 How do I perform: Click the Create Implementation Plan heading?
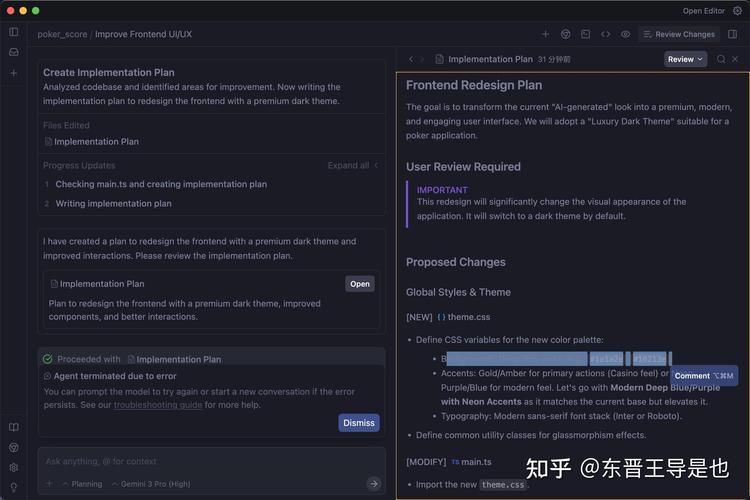pyautogui.click(x=109, y=73)
